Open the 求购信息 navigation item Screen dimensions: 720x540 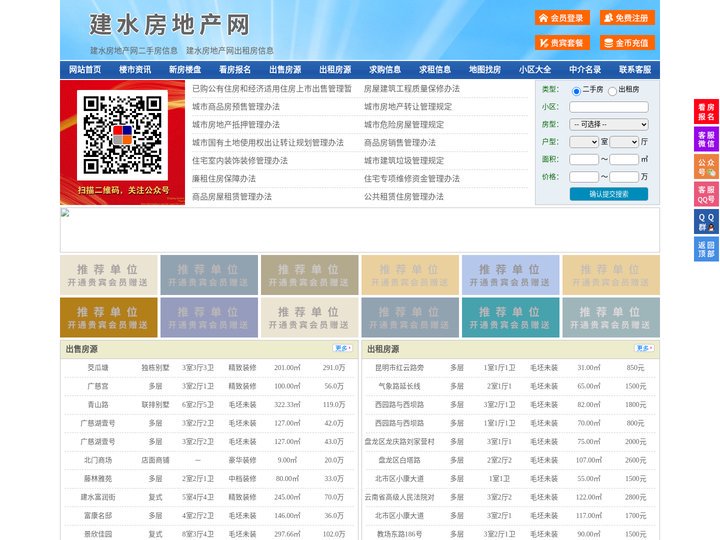pyautogui.click(x=385, y=70)
